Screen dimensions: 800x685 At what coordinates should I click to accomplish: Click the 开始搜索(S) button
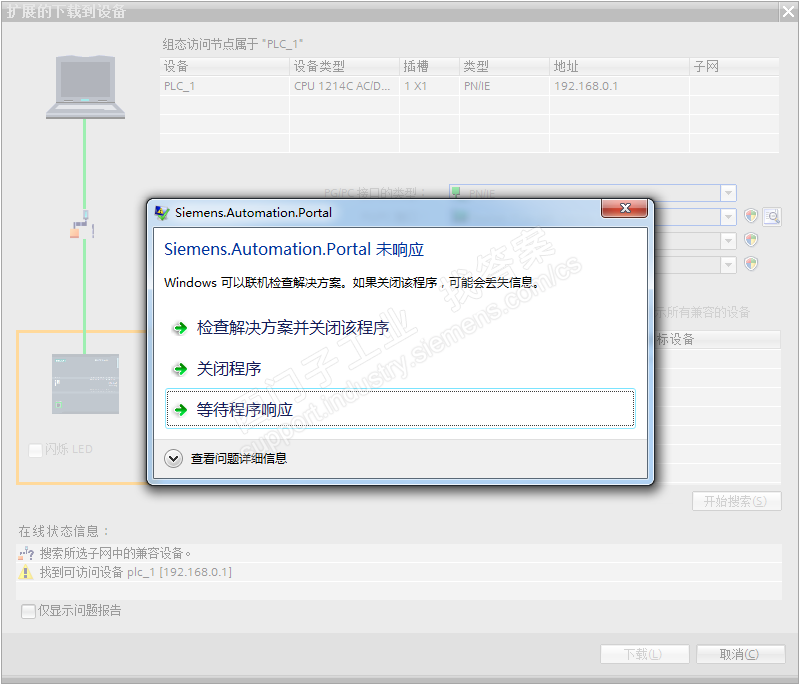click(x=736, y=501)
